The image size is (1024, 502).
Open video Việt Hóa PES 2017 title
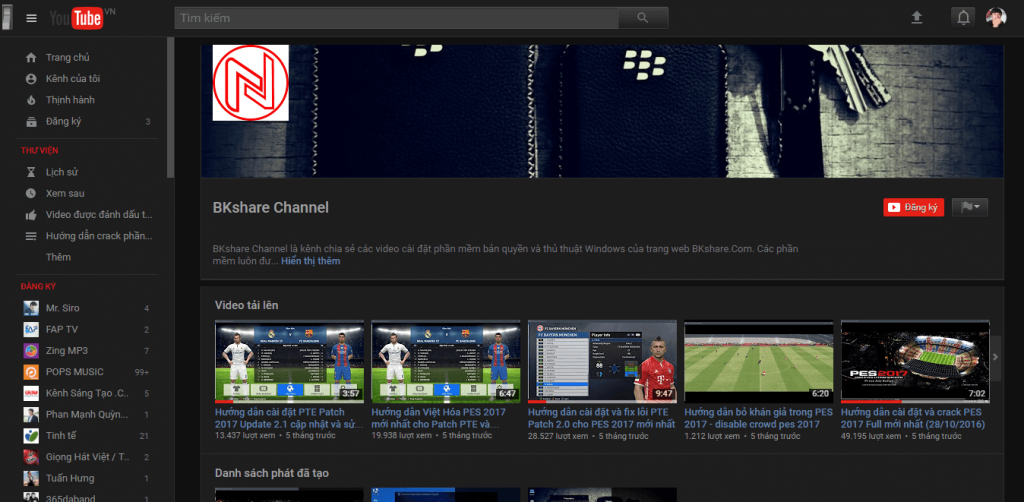coord(439,418)
